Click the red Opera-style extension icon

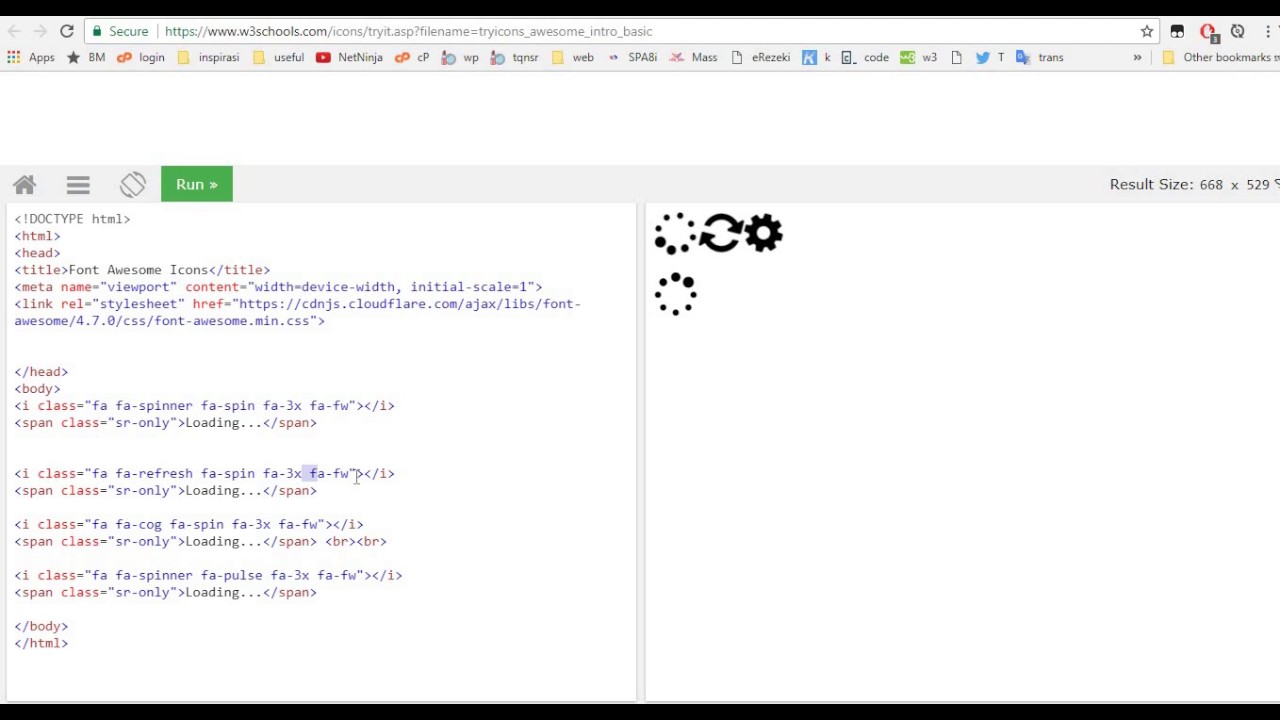click(1207, 31)
